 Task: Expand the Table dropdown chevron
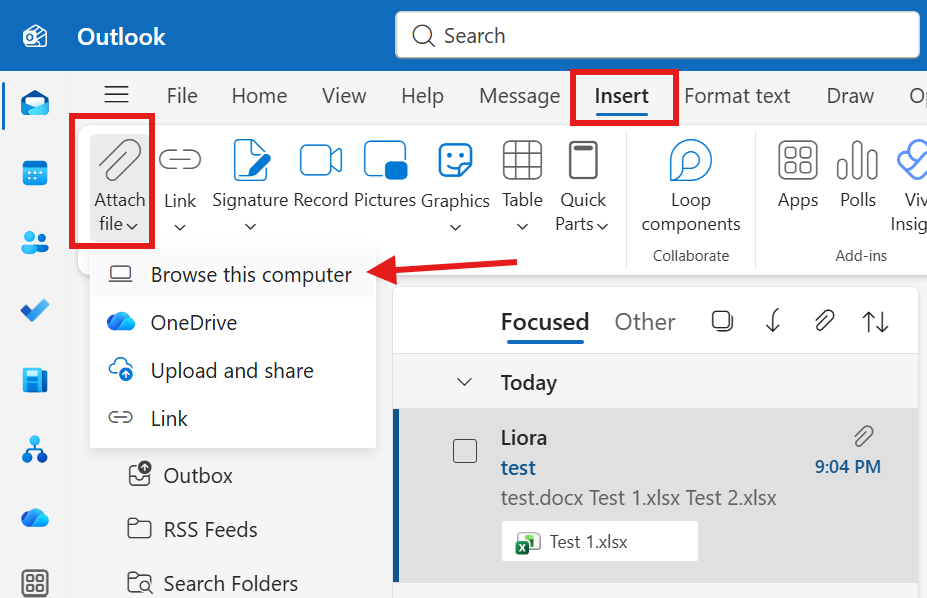522,227
